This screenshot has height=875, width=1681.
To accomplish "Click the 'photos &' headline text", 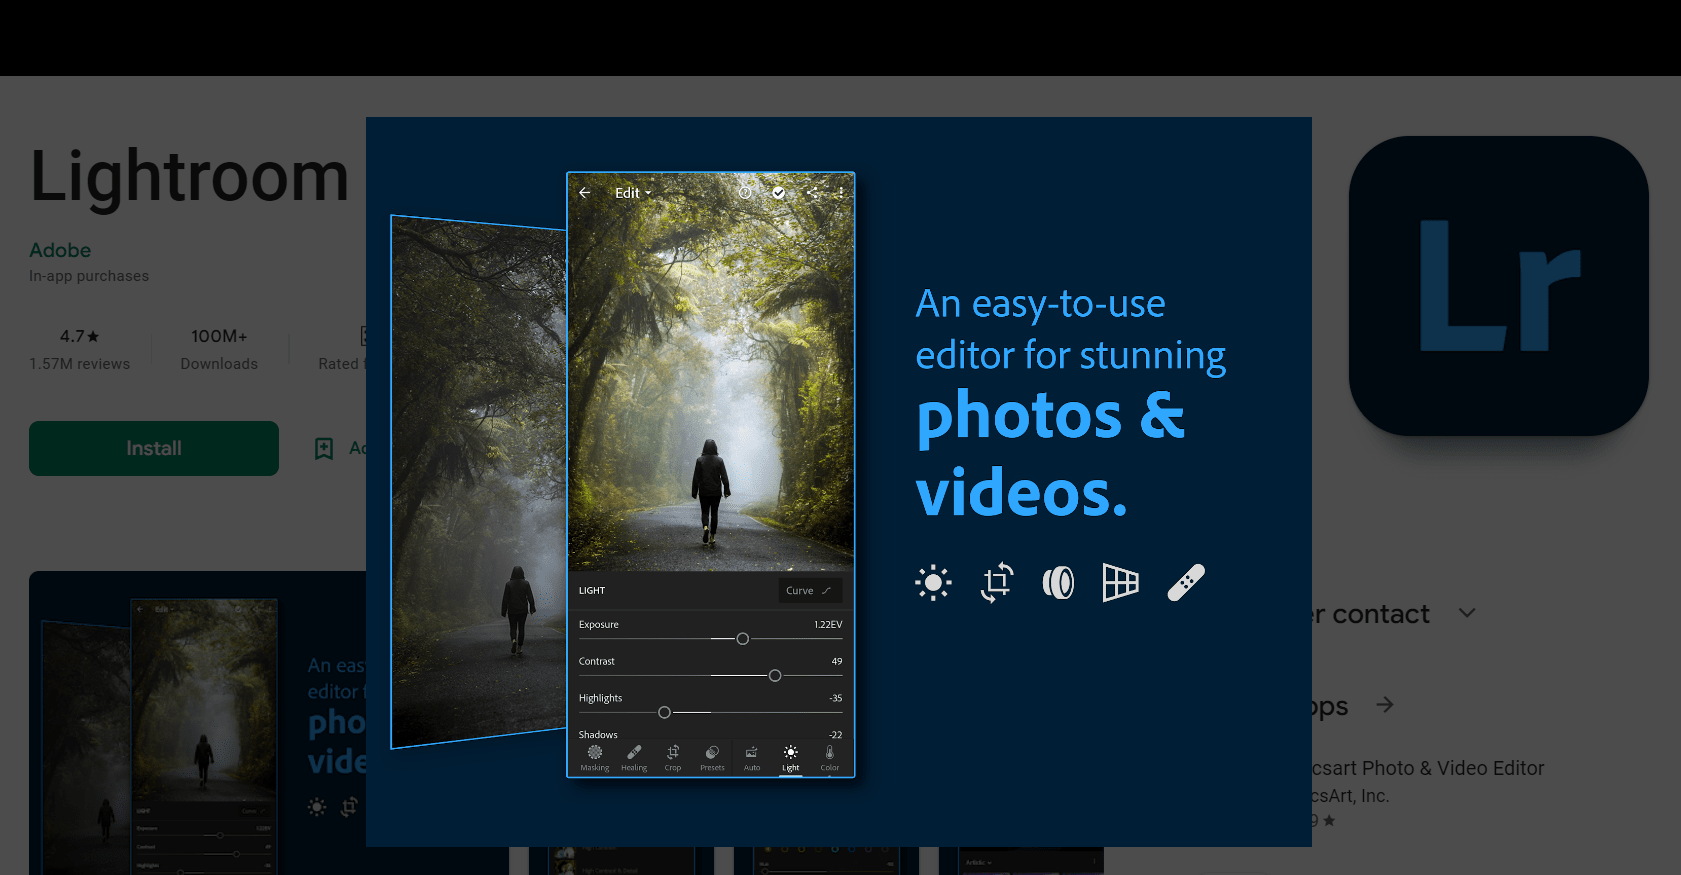I will (x=1050, y=415).
